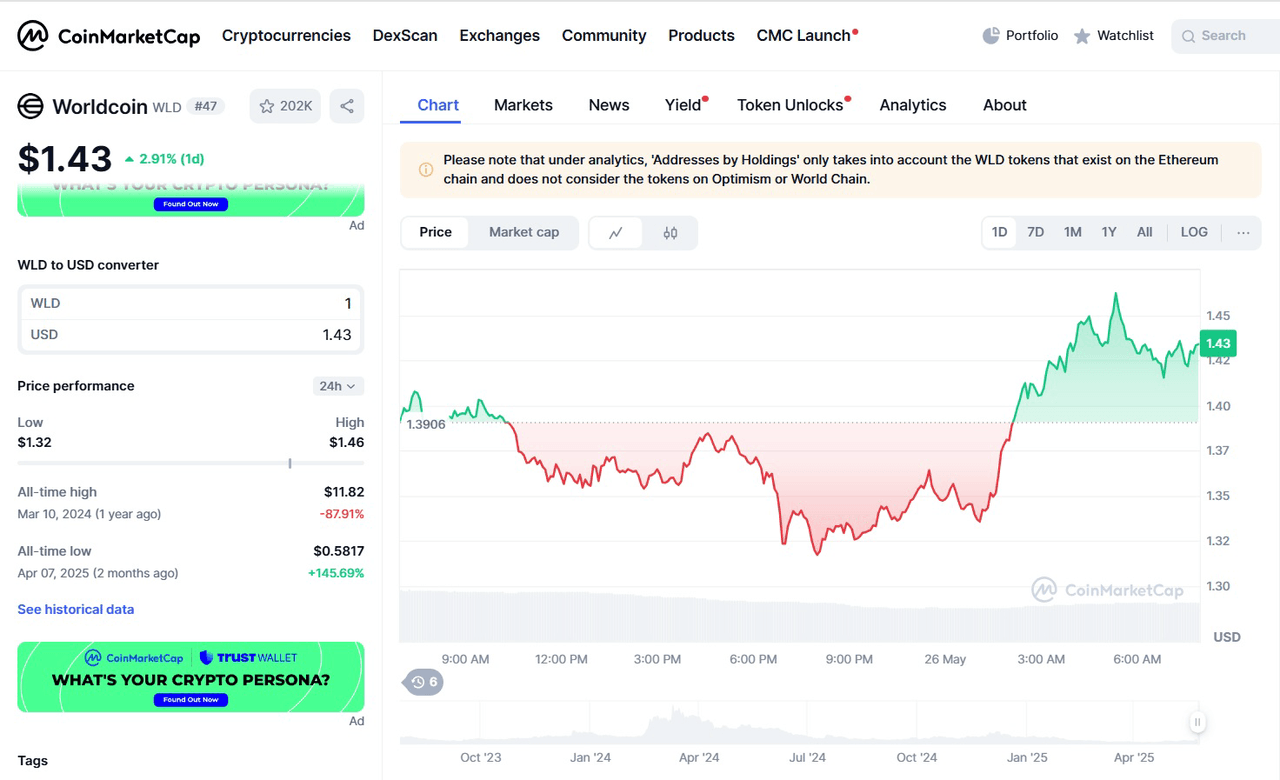Image resolution: width=1280 pixels, height=780 pixels.
Task: Select the 7D time range button
Action: pos(1035,232)
